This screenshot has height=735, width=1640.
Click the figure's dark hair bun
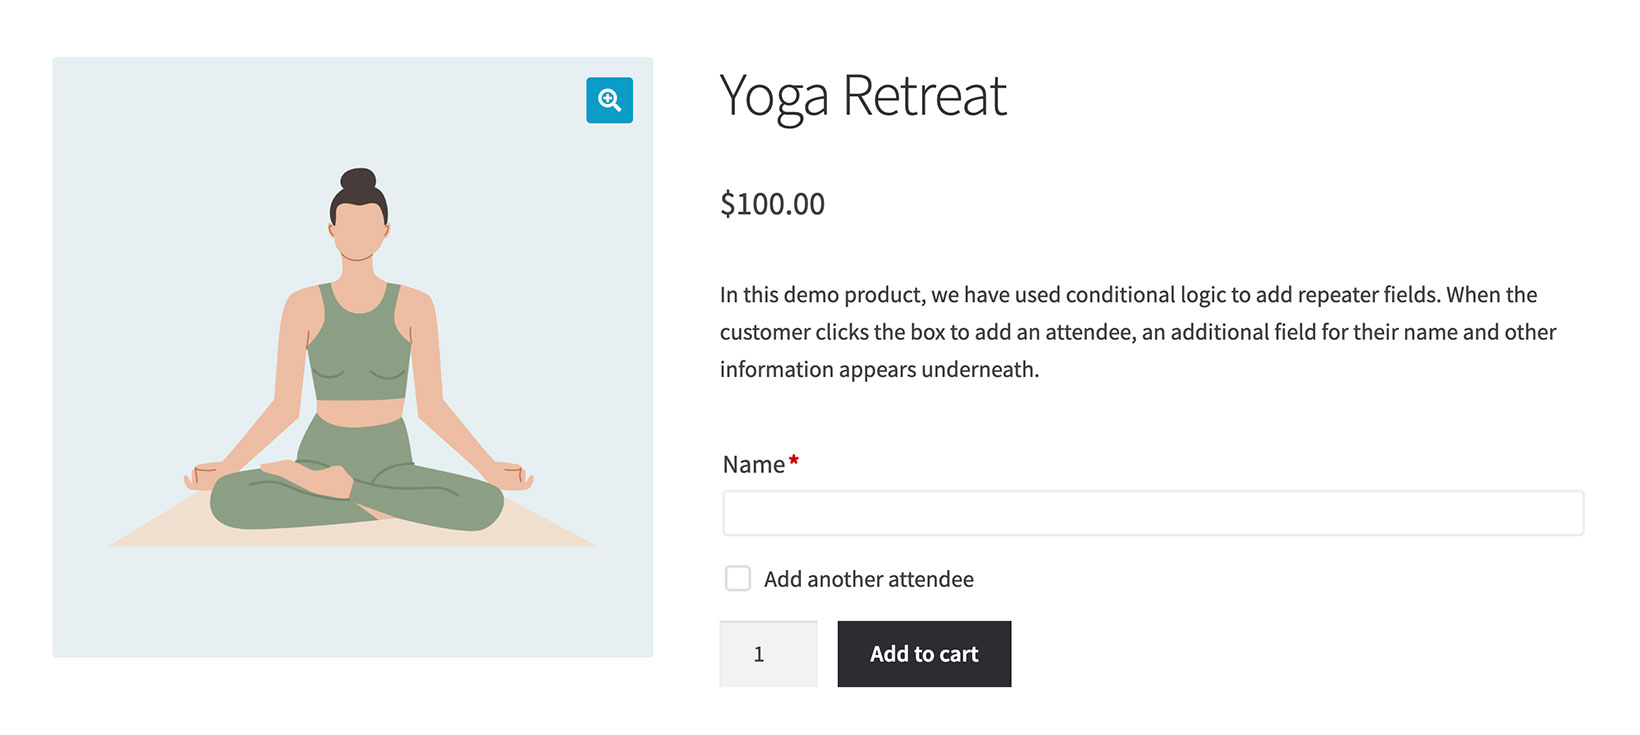pos(358,183)
